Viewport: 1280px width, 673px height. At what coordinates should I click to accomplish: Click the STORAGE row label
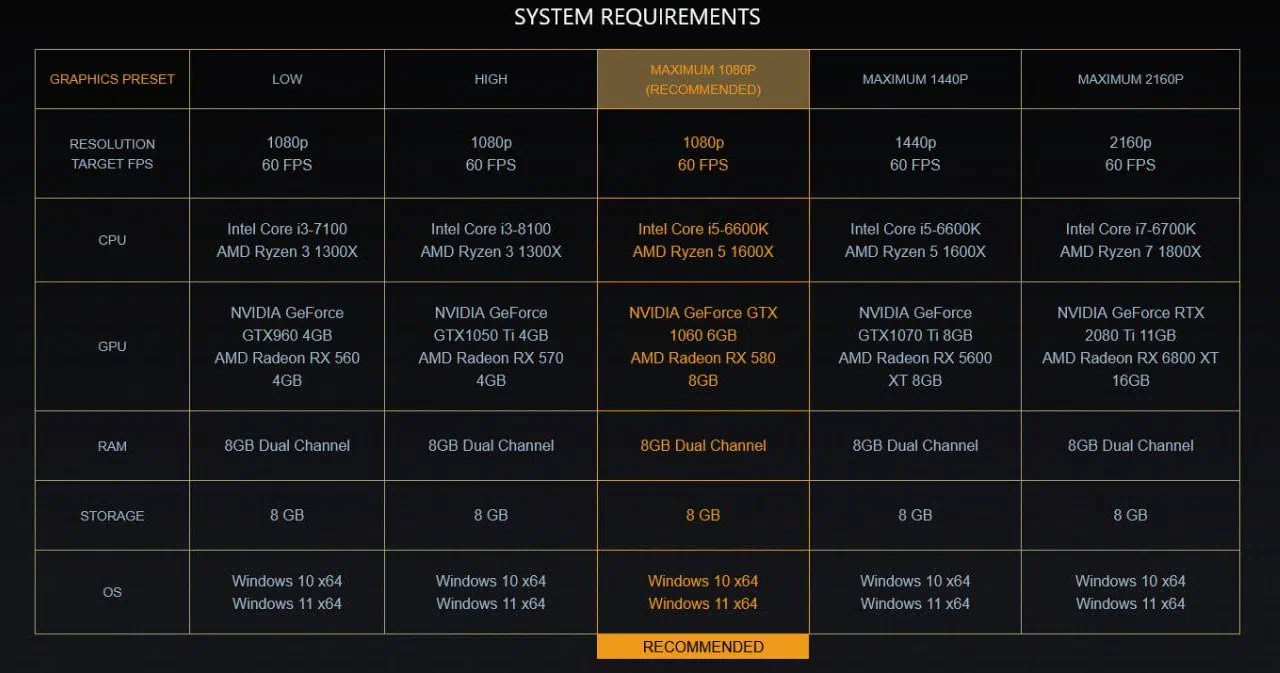pos(112,515)
